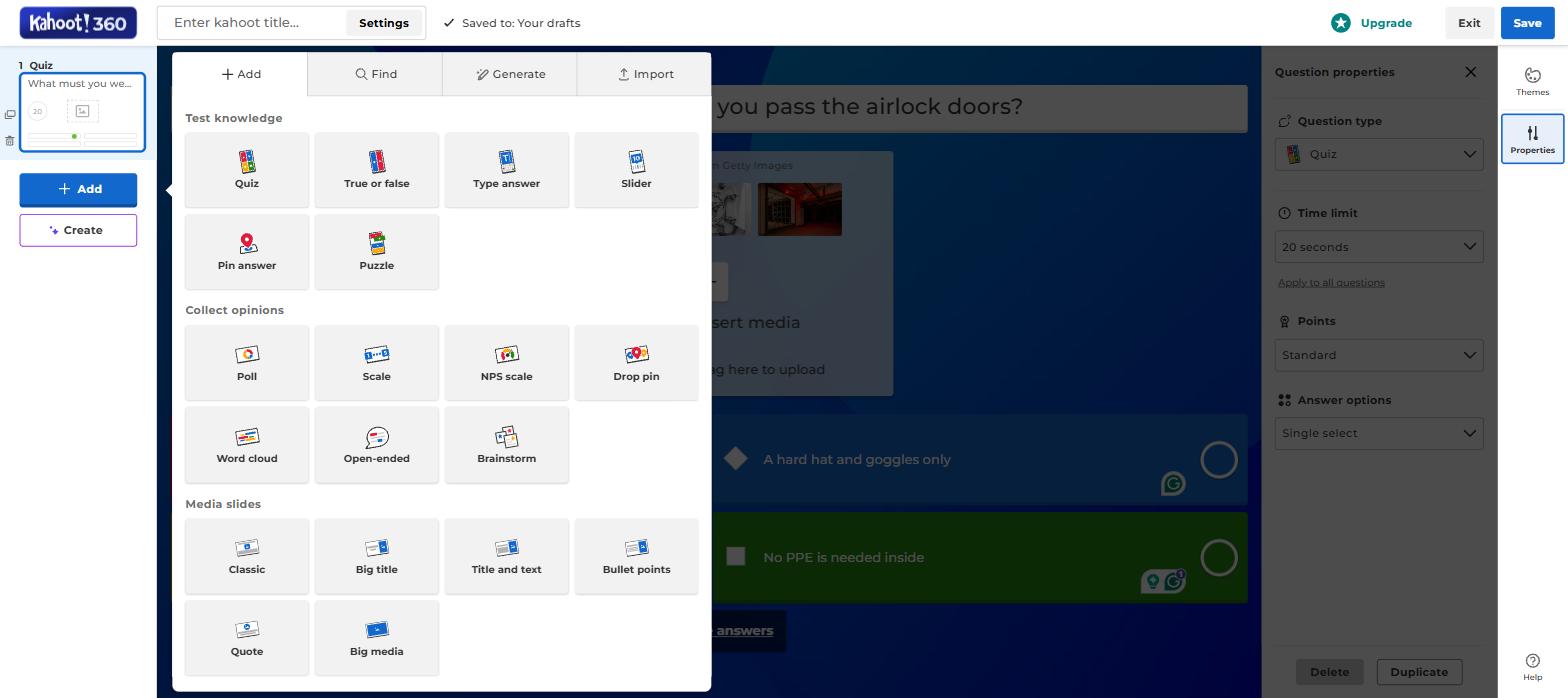
Task: Add an NPS scale question
Action: click(507, 363)
